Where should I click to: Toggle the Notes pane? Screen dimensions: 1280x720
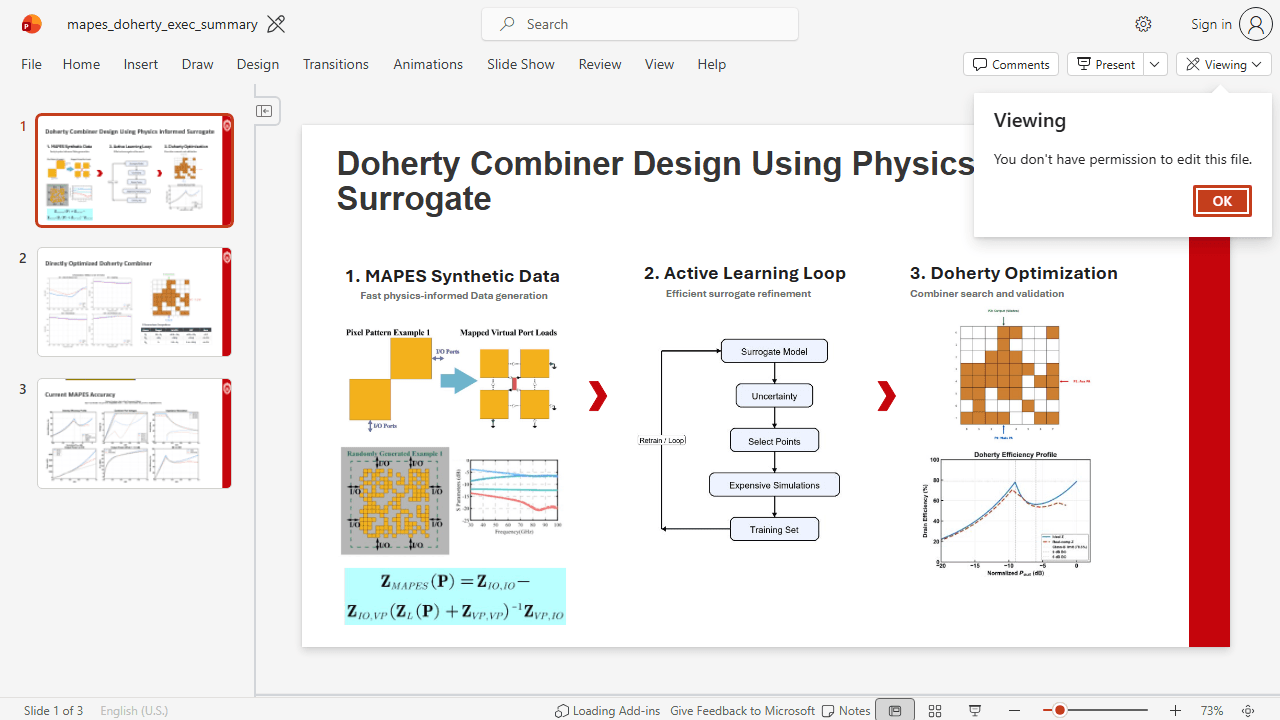point(845,710)
